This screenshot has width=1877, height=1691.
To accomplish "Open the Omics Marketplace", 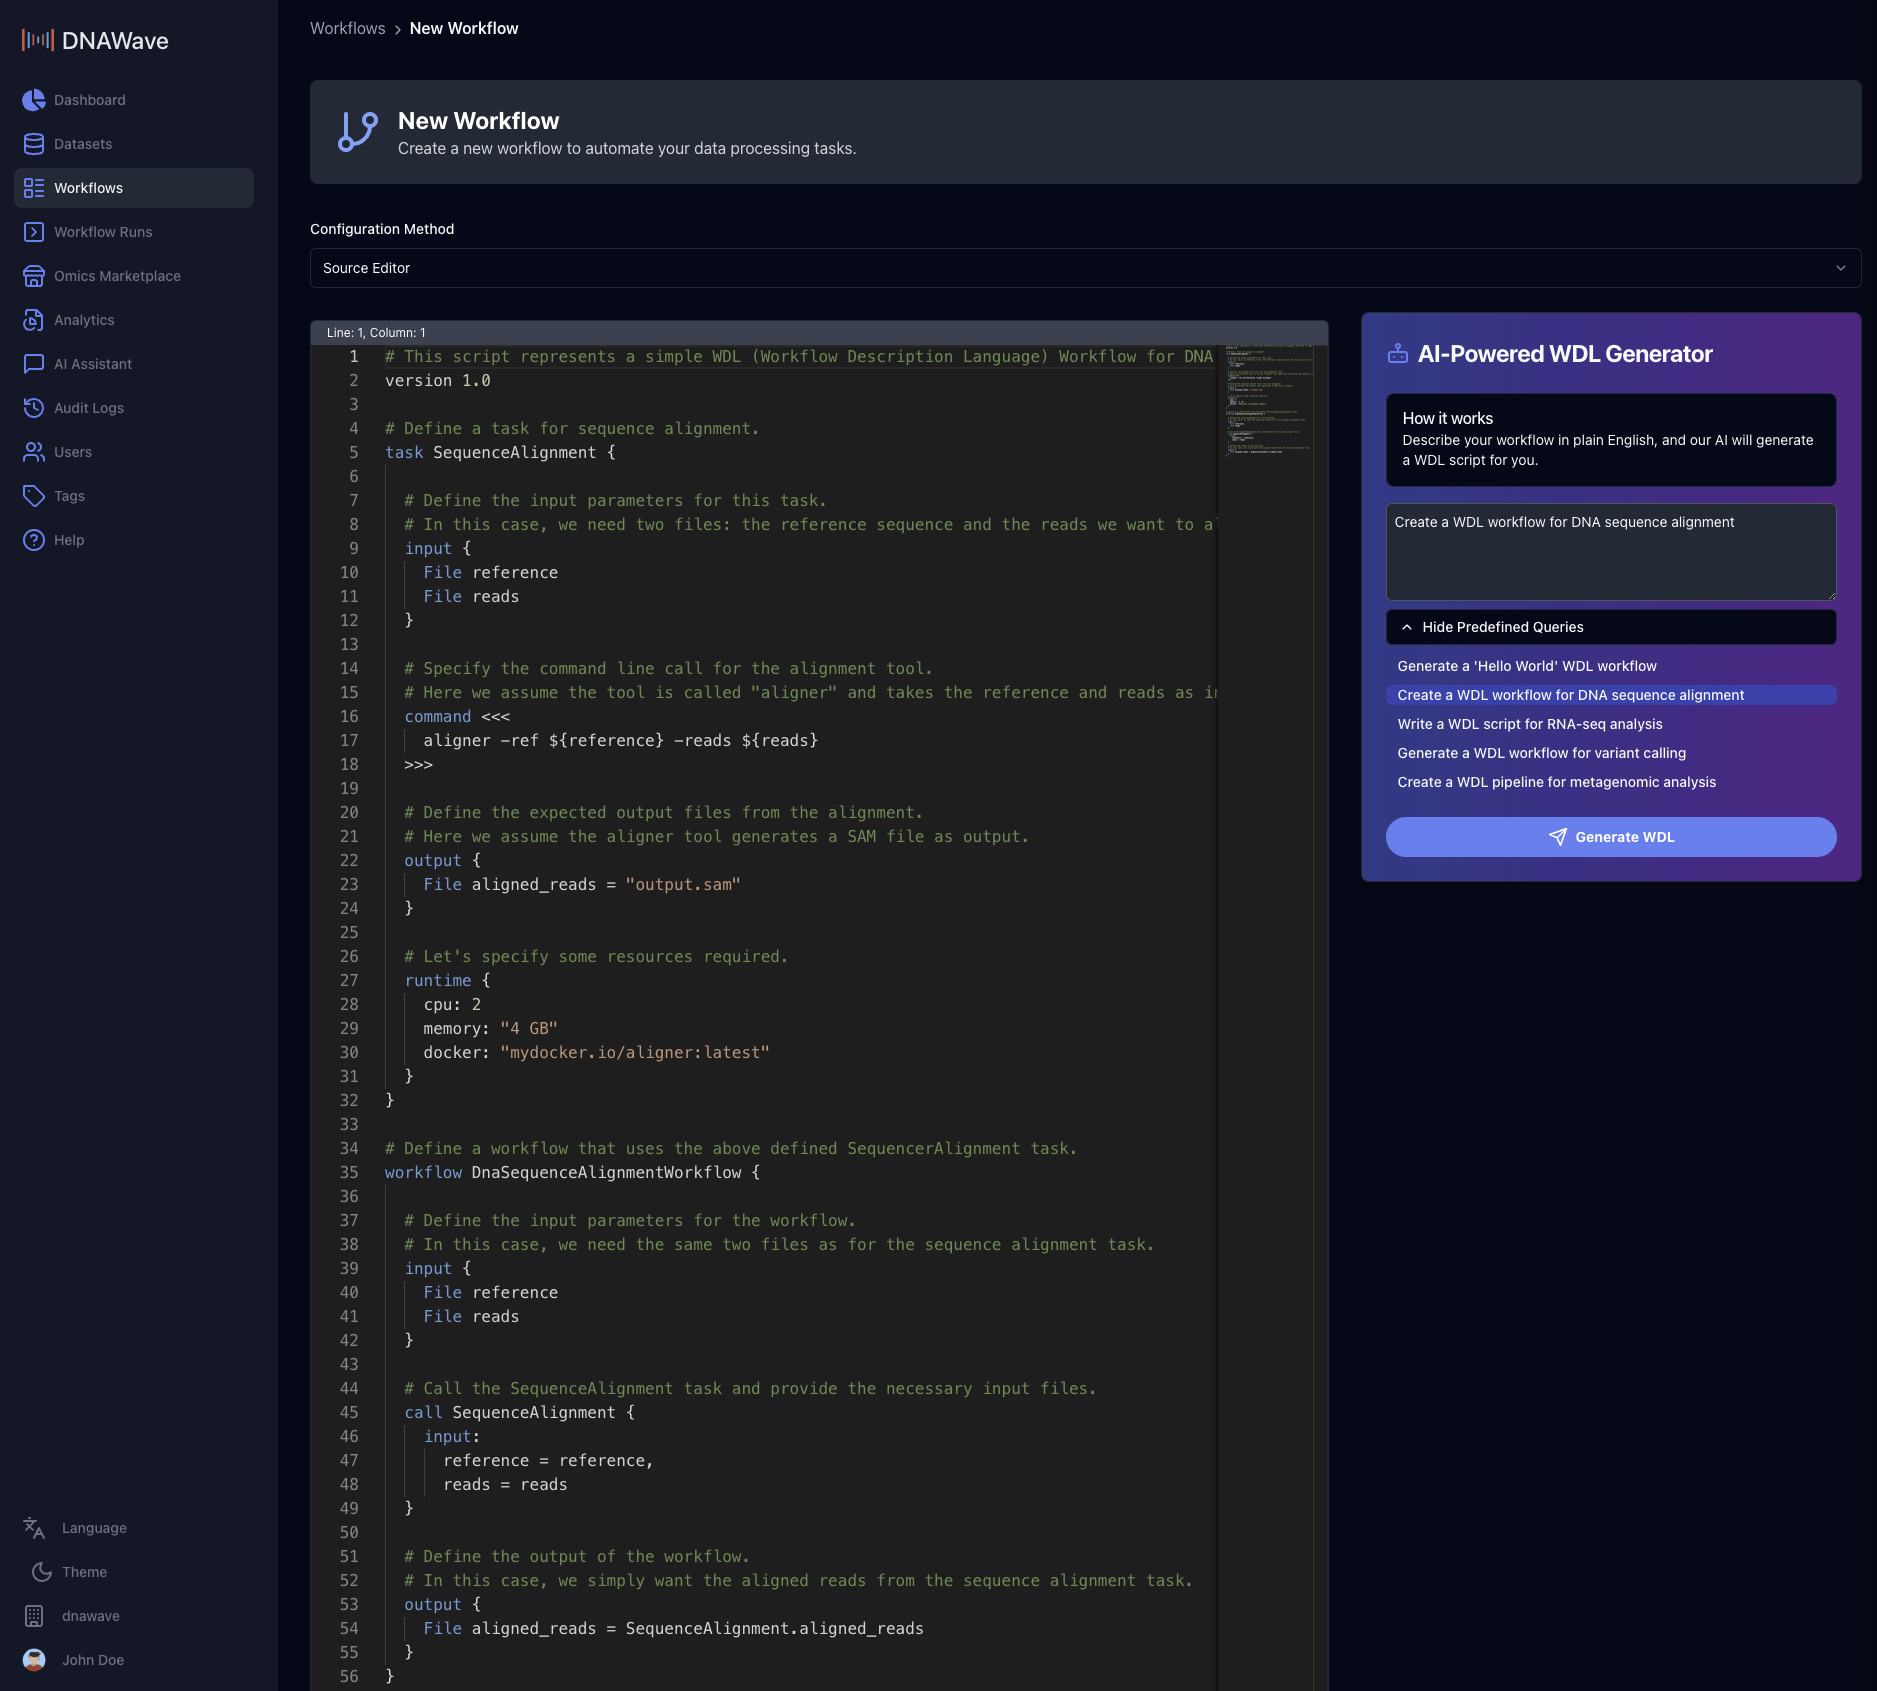I will tap(117, 276).
